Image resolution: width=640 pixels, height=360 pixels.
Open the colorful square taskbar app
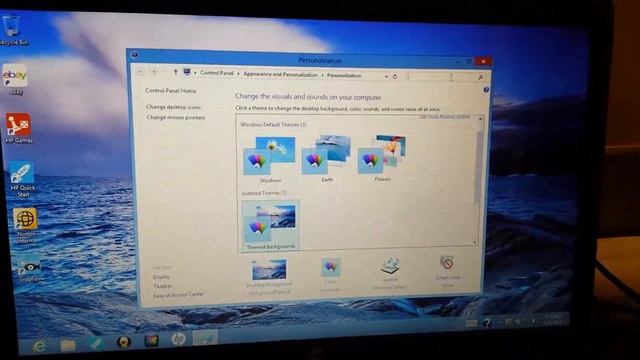(151, 340)
